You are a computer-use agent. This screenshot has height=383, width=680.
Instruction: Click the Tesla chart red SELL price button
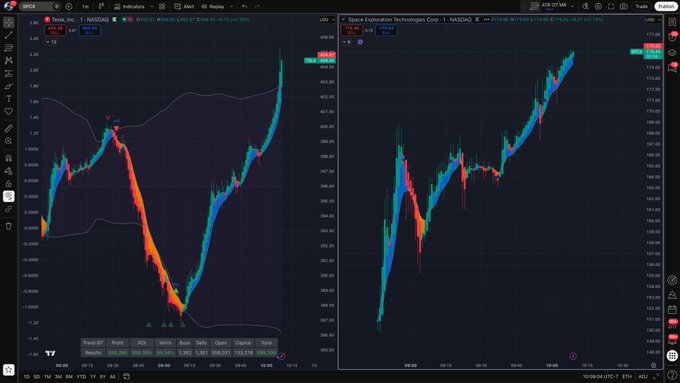55,30
